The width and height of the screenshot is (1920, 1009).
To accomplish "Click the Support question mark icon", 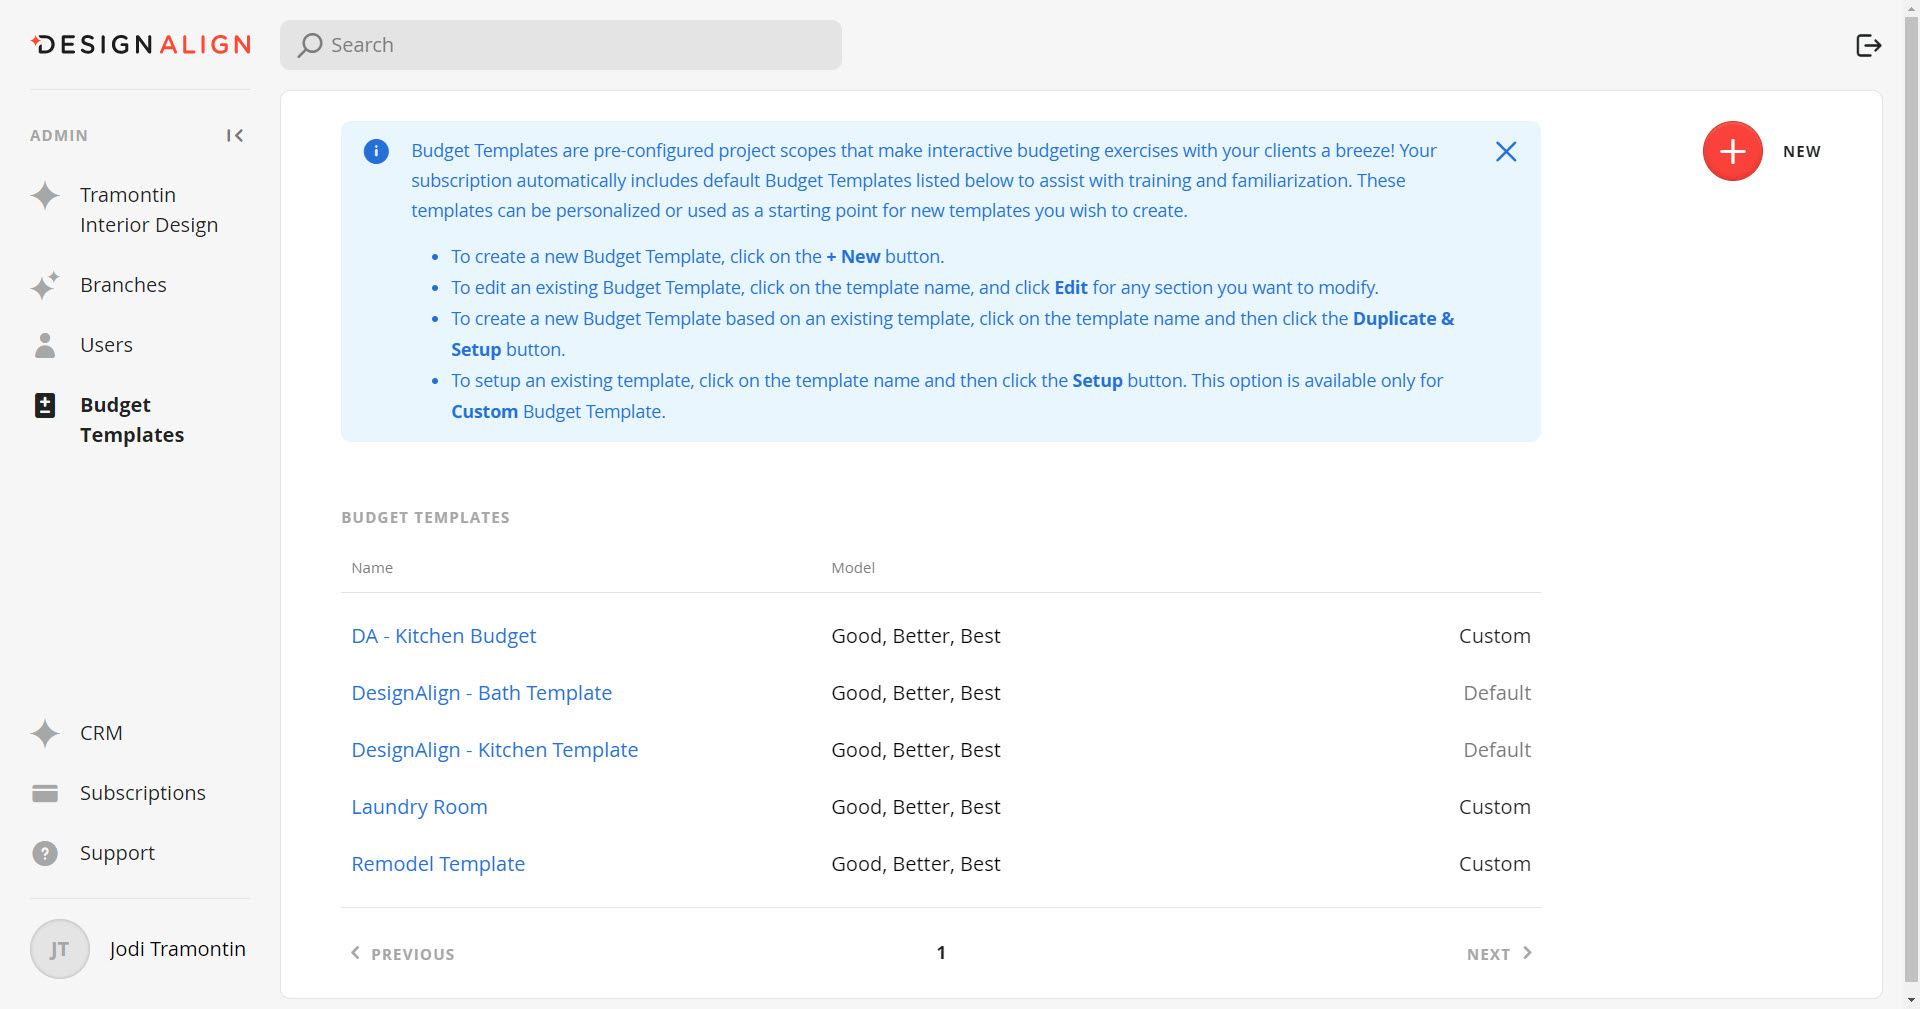I will click(x=45, y=853).
